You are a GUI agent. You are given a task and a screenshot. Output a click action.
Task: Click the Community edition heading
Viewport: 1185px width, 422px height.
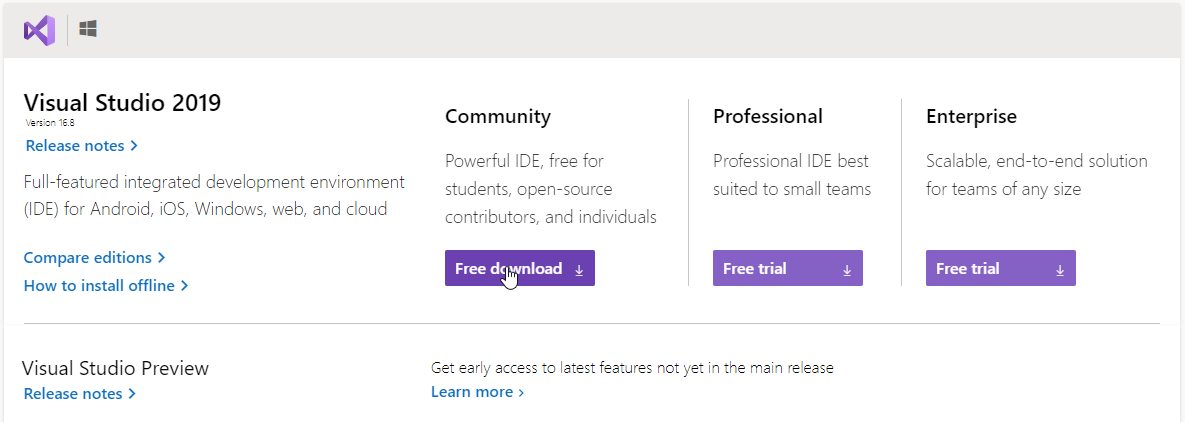click(498, 116)
